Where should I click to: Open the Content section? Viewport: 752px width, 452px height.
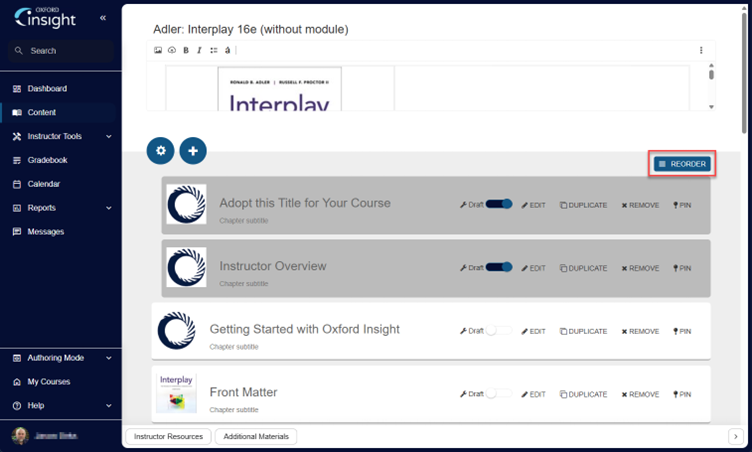pyautogui.click(x=41, y=112)
